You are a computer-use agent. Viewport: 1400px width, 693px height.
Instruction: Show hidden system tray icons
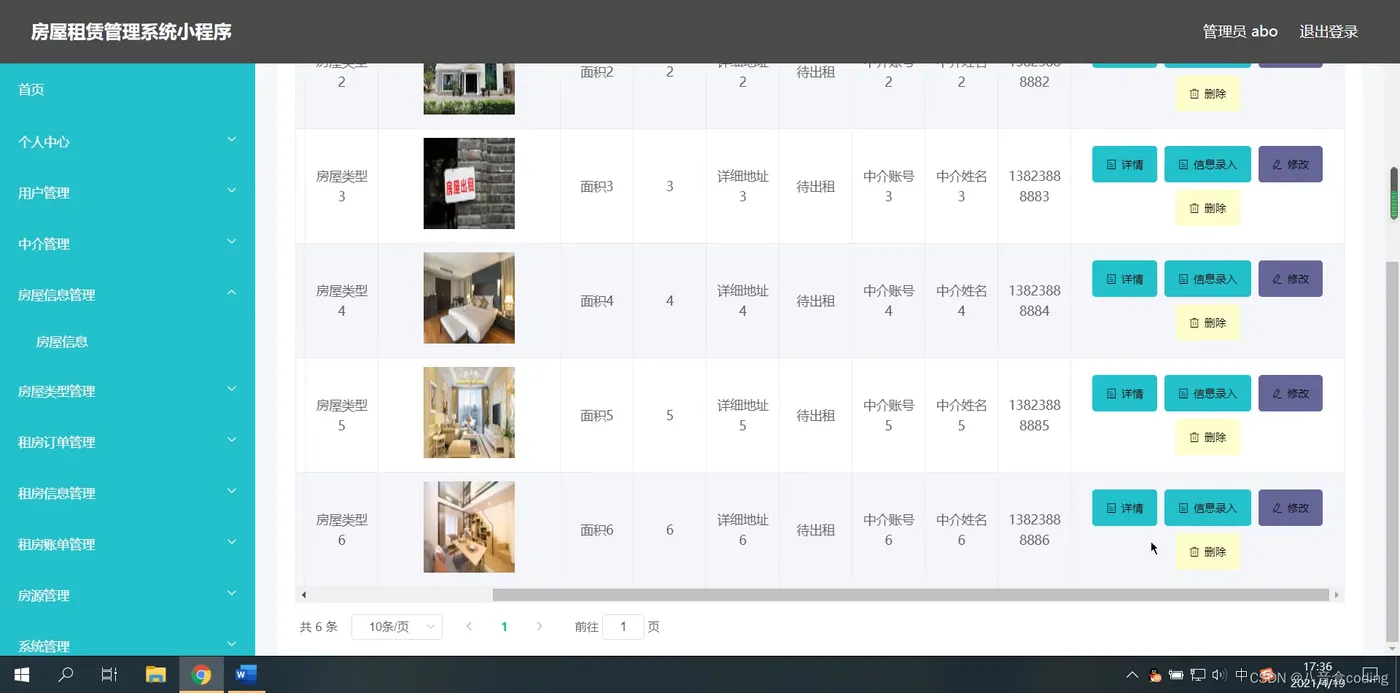pyautogui.click(x=1132, y=675)
